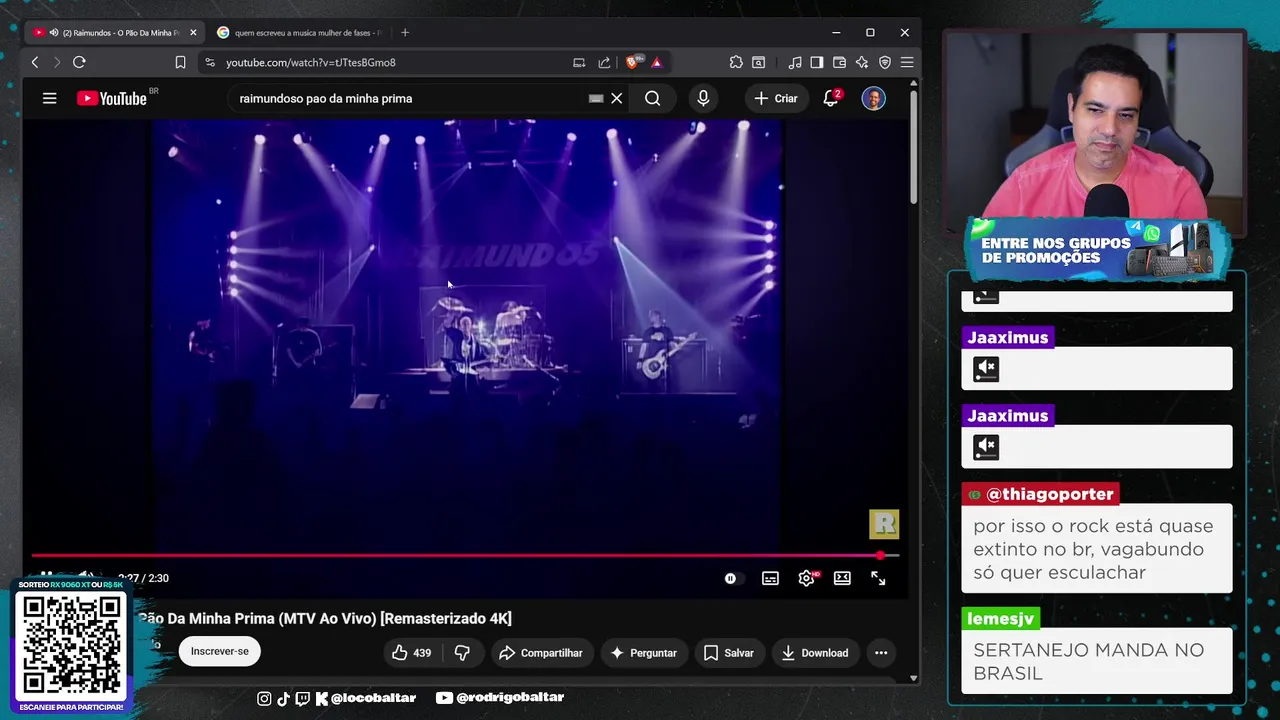
Task: Go back with the browser back arrow
Action: [35, 62]
